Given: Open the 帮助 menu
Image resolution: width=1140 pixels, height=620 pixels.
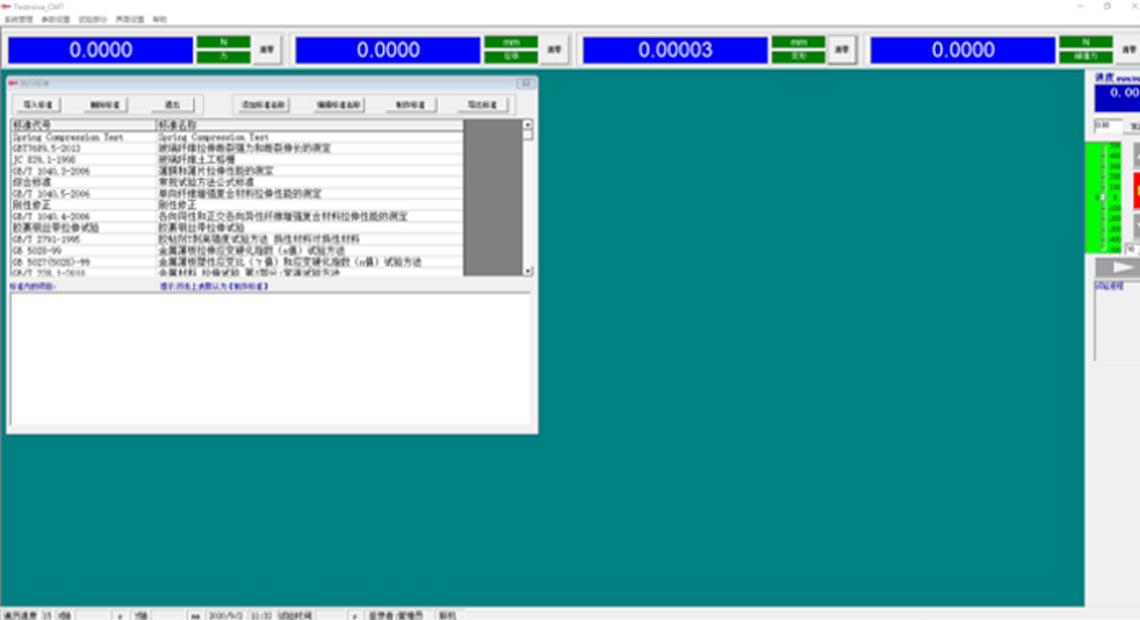Looking at the screenshot, I should coord(159,20).
